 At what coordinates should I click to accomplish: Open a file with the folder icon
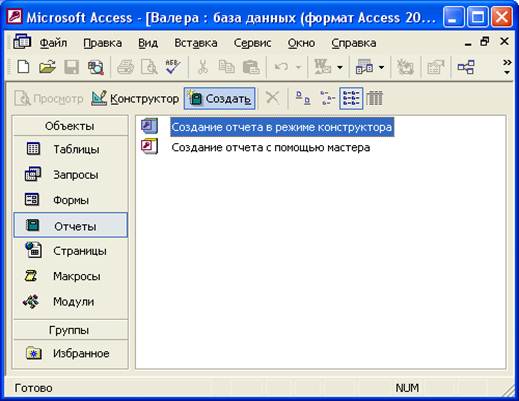coord(47,67)
